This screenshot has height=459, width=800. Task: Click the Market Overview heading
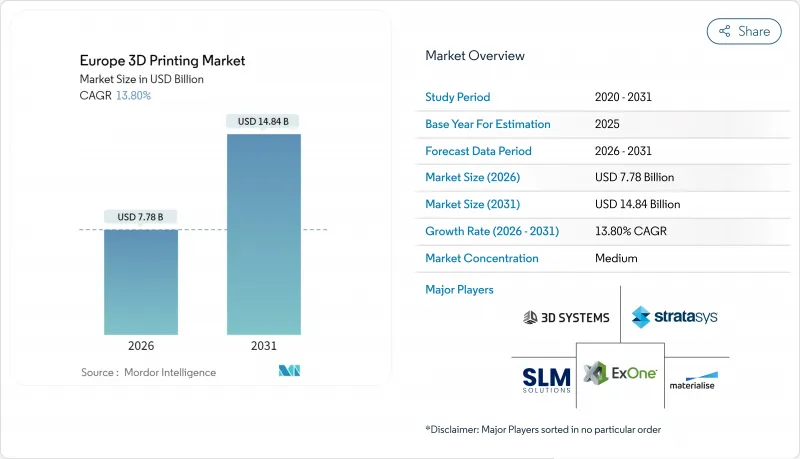tap(475, 56)
